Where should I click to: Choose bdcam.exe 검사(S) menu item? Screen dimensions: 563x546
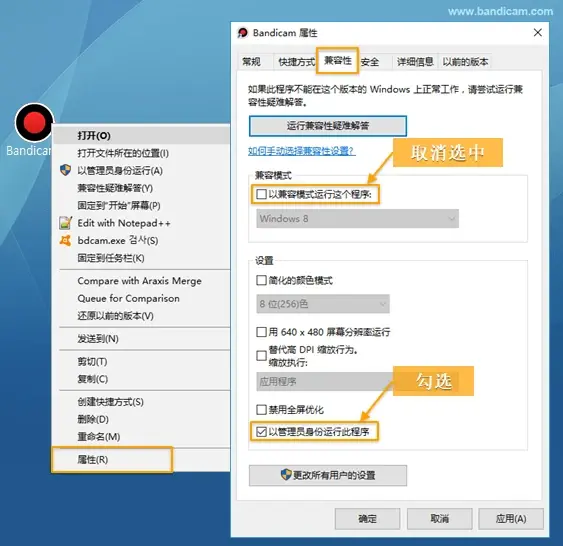click(x=141, y=241)
